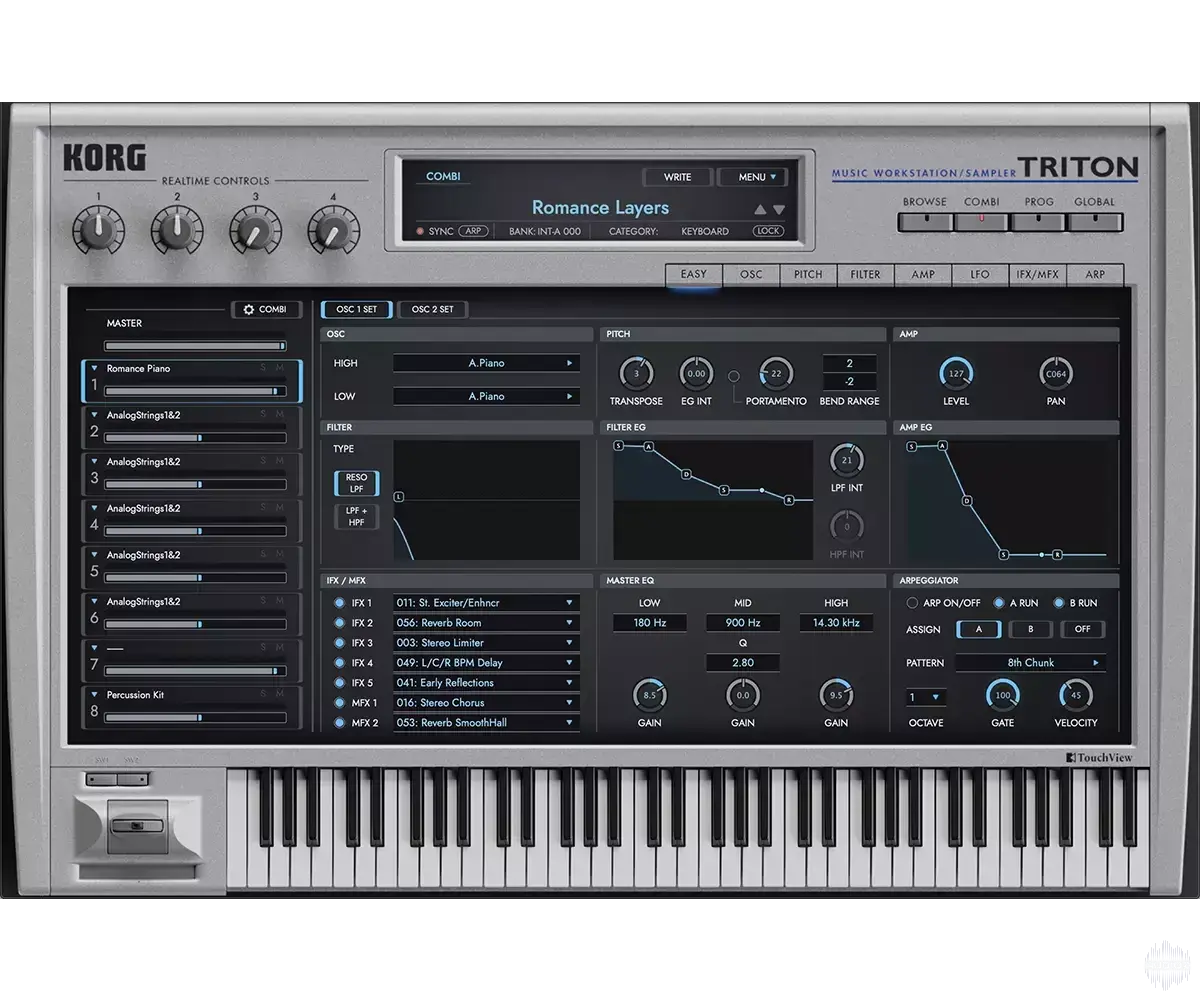Click the Mid frequency 900 Hz field
This screenshot has width=1200, height=1000.
[742, 623]
